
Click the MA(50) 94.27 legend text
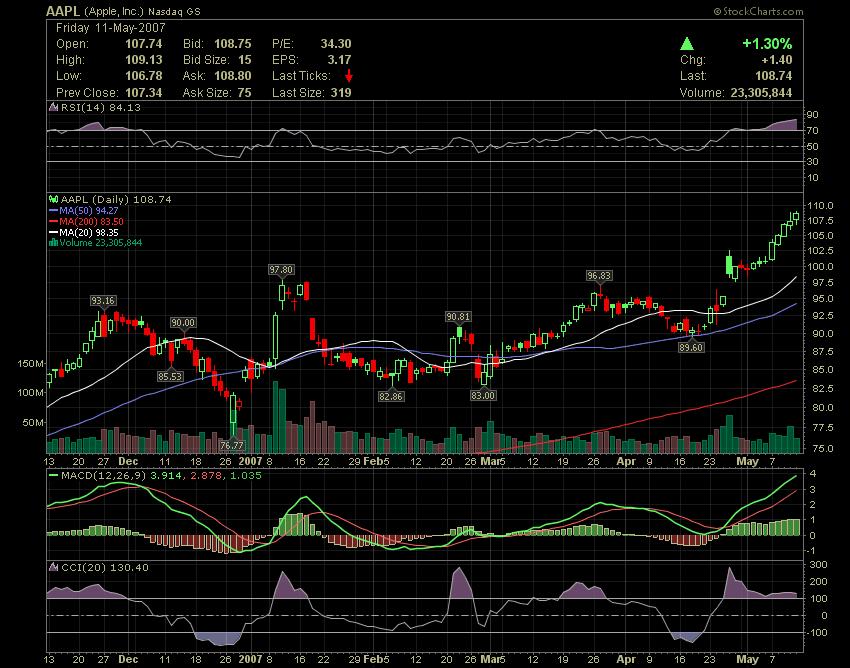coord(89,210)
